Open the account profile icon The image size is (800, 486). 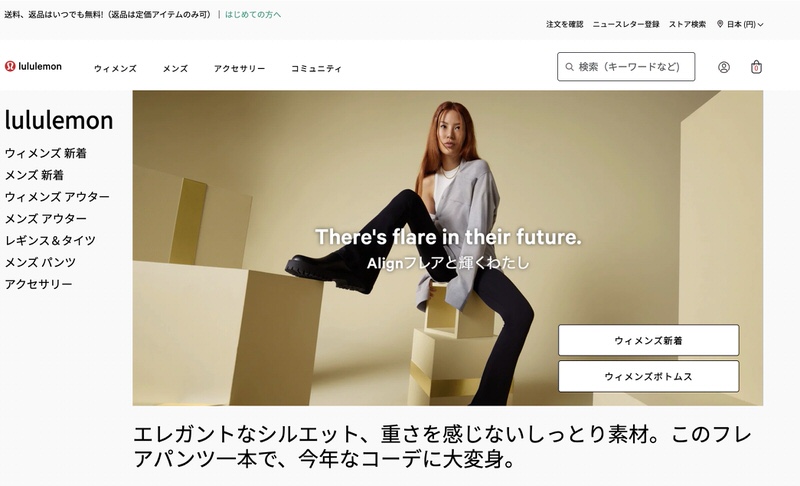[x=723, y=67]
